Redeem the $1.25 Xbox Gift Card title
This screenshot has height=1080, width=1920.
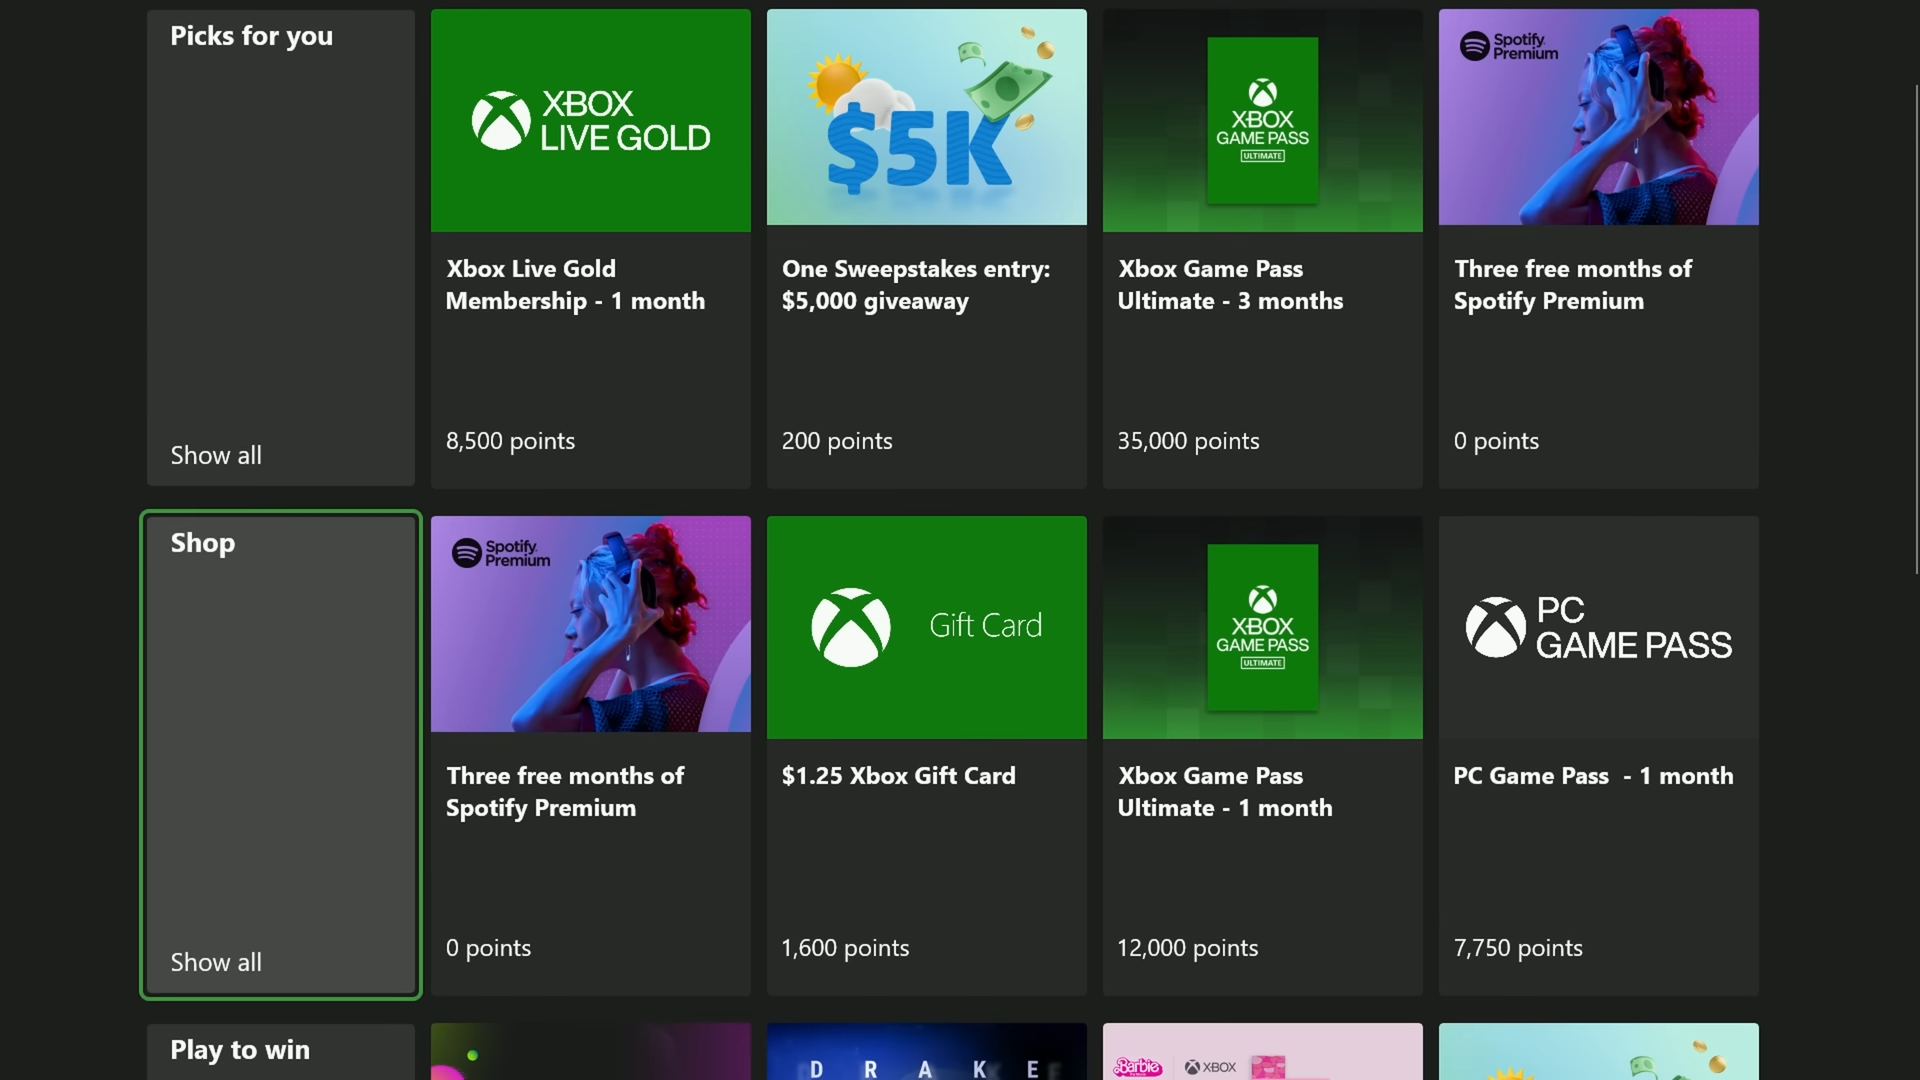898,776
